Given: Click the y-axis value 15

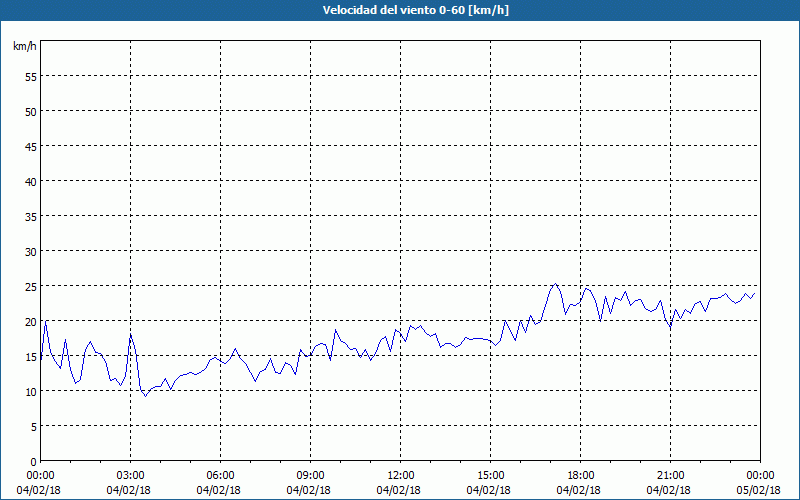Looking at the screenshot, I should 31,357.
